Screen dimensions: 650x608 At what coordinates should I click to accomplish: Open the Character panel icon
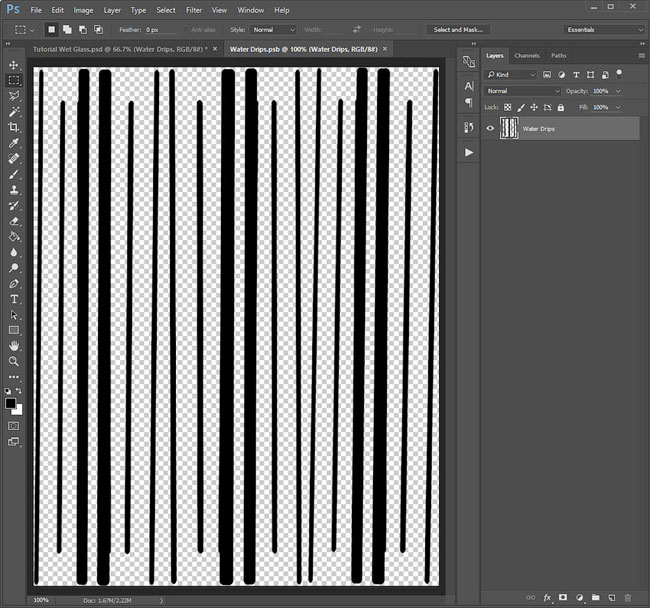pyautogui.click(x=469, y=86)
